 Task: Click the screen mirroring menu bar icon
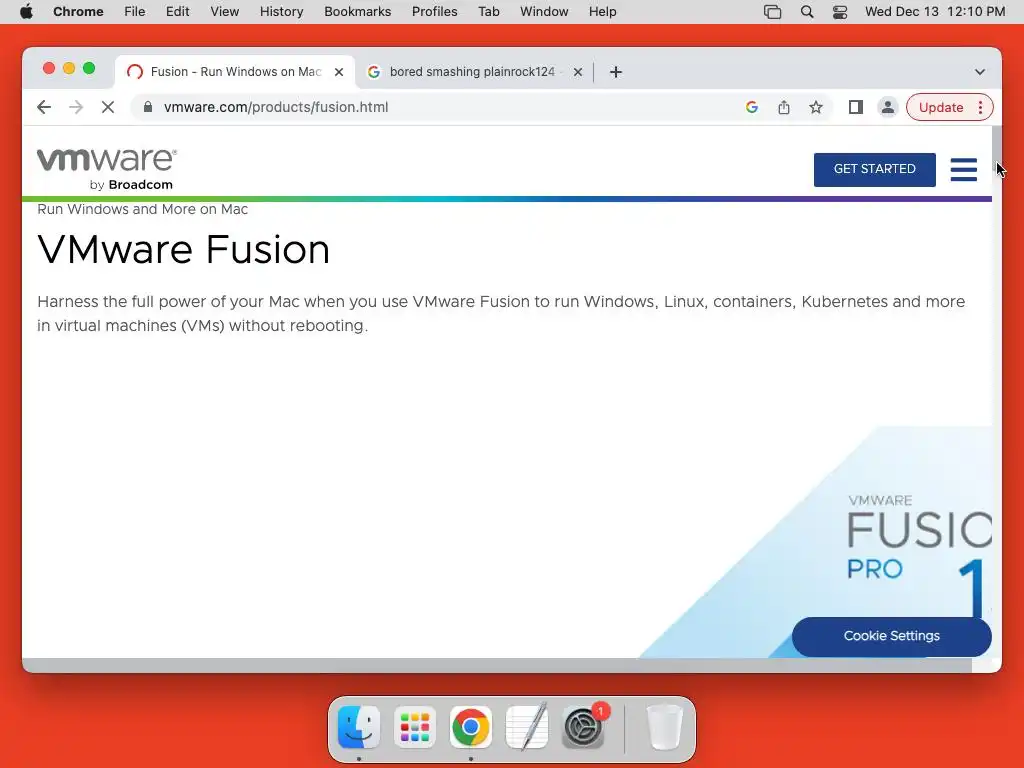point(773,12)
